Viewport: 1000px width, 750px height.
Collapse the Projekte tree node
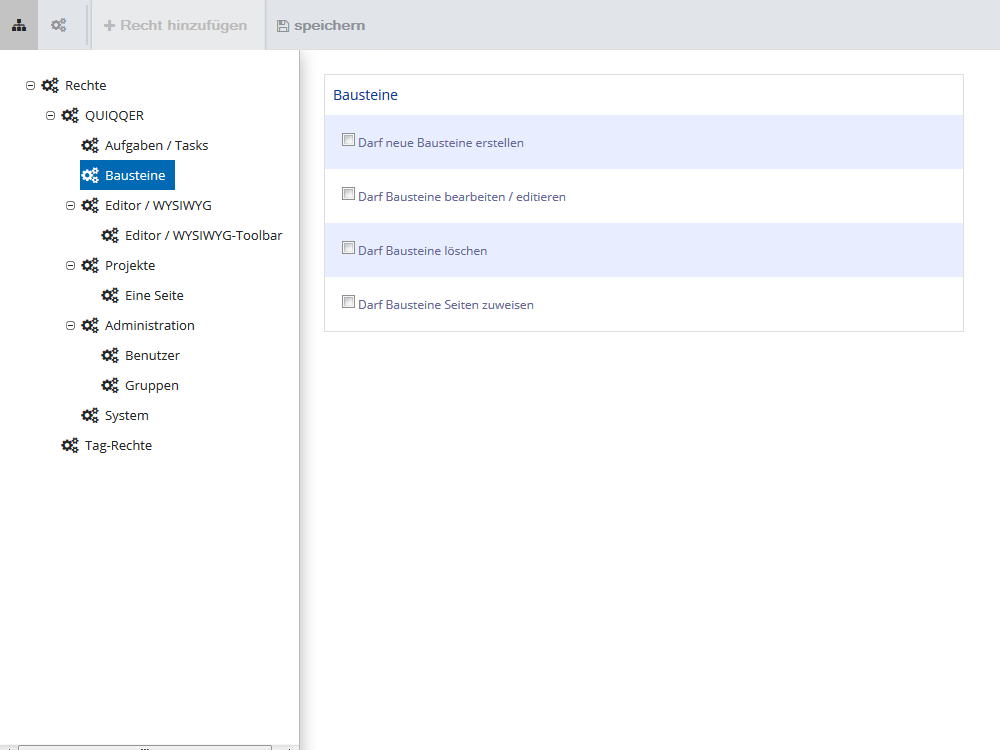click(70, 265)
